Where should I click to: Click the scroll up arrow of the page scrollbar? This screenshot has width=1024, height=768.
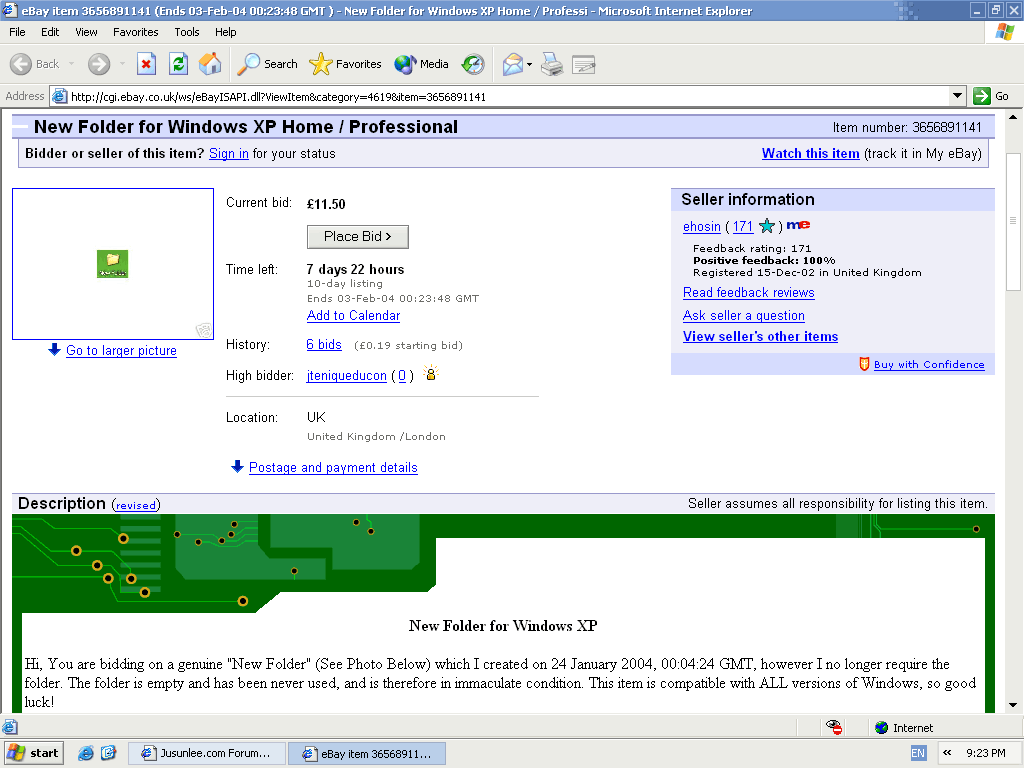tap(1013, 118)
